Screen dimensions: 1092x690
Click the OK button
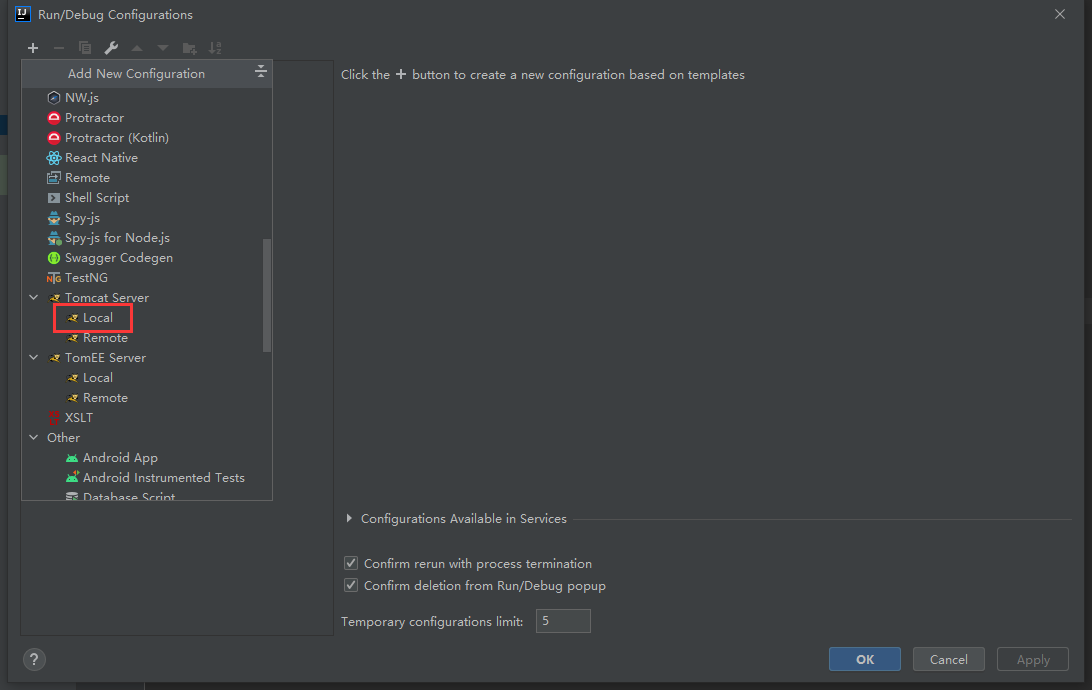click(x=864, y=659)
